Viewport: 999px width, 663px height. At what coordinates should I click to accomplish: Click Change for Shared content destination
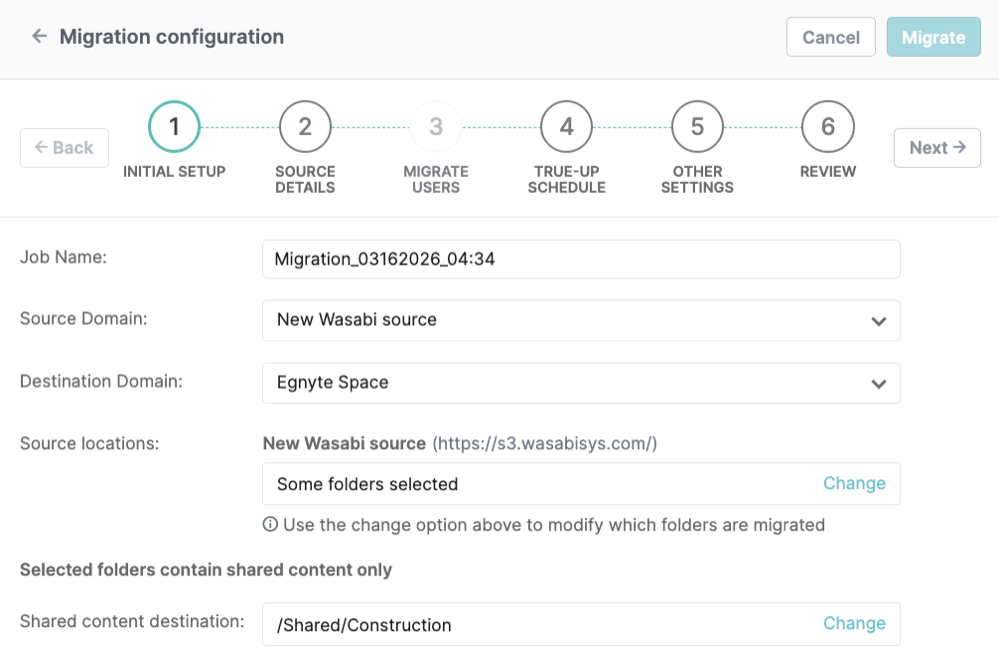854,623
